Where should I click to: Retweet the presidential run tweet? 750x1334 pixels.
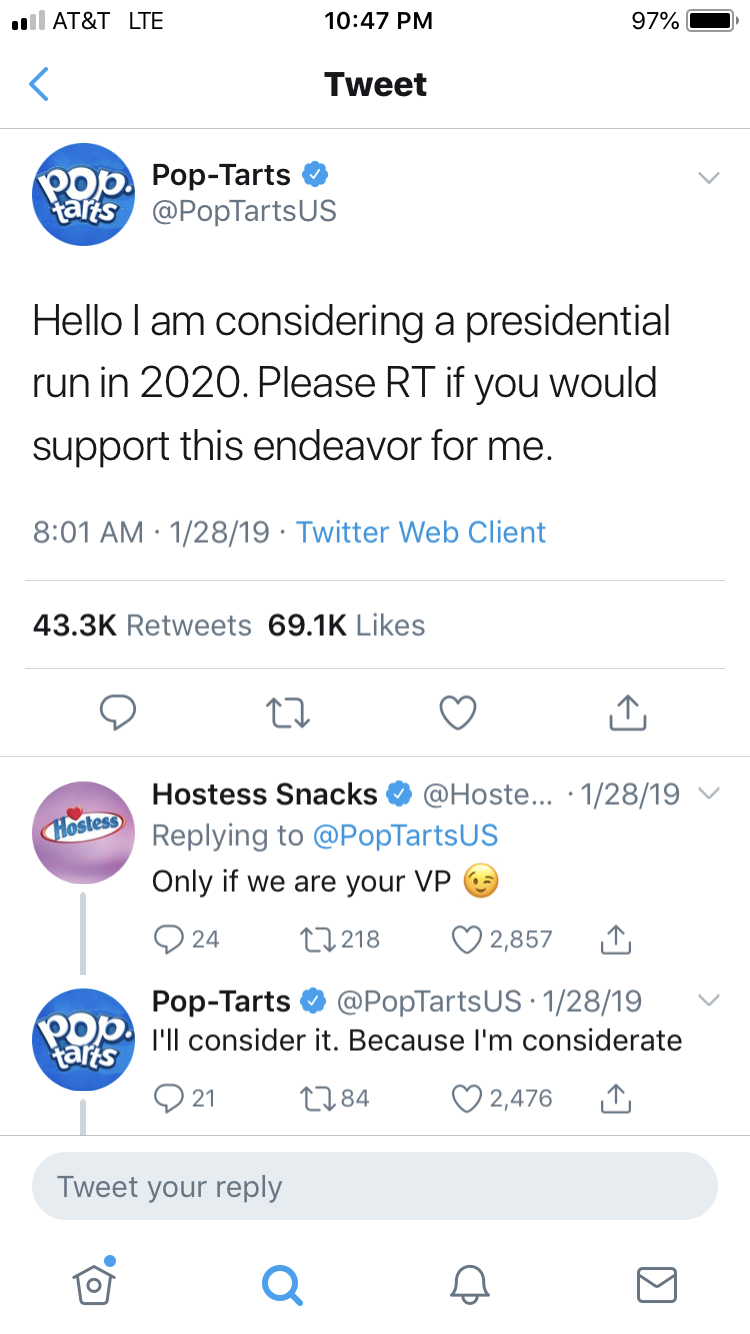tap(289, 712)
